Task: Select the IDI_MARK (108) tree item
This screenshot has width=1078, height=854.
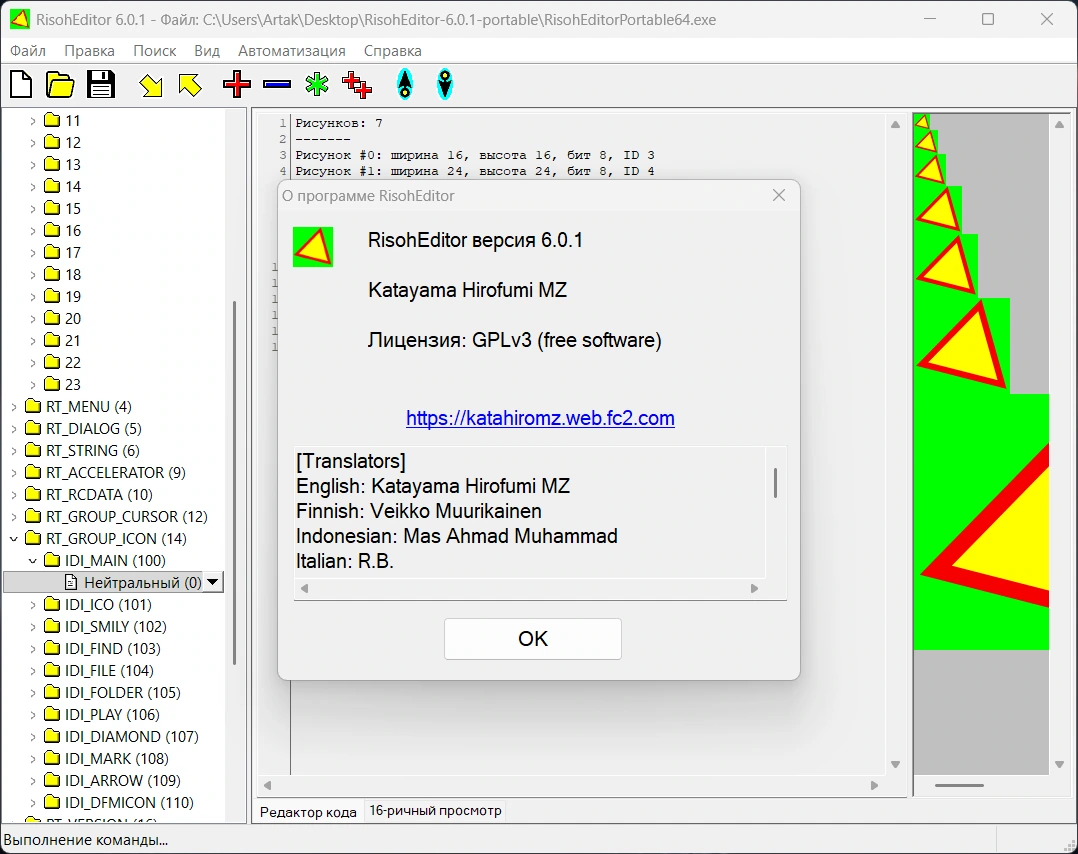Action: click(x=116, y=758)
